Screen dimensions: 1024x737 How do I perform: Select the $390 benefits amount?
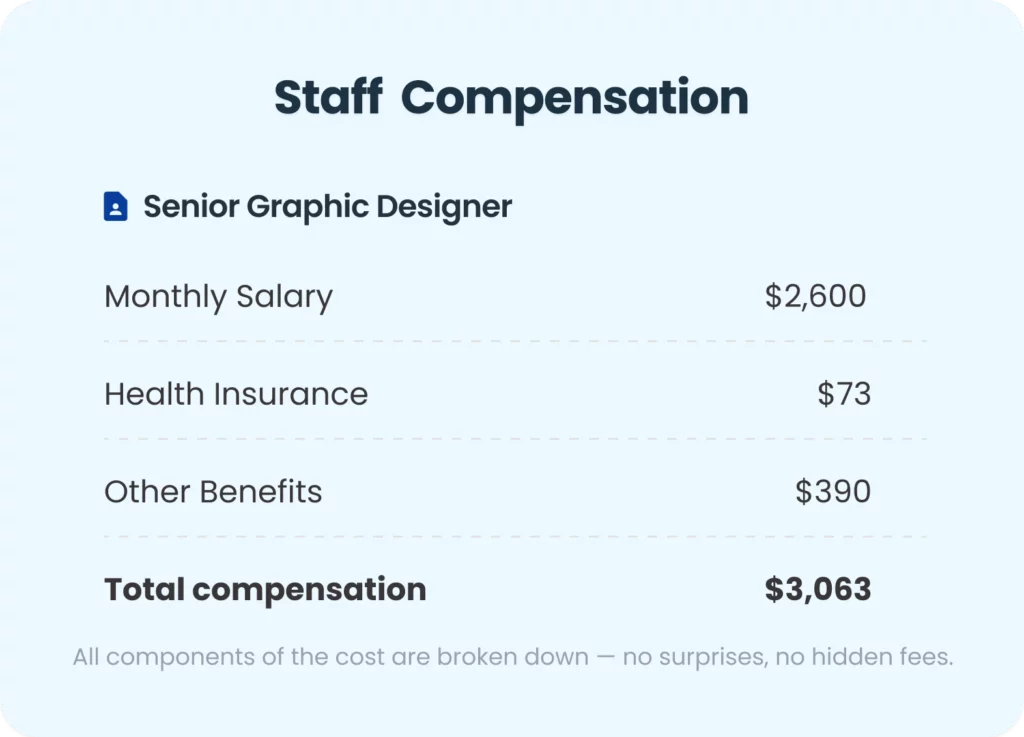click(833, 492)
